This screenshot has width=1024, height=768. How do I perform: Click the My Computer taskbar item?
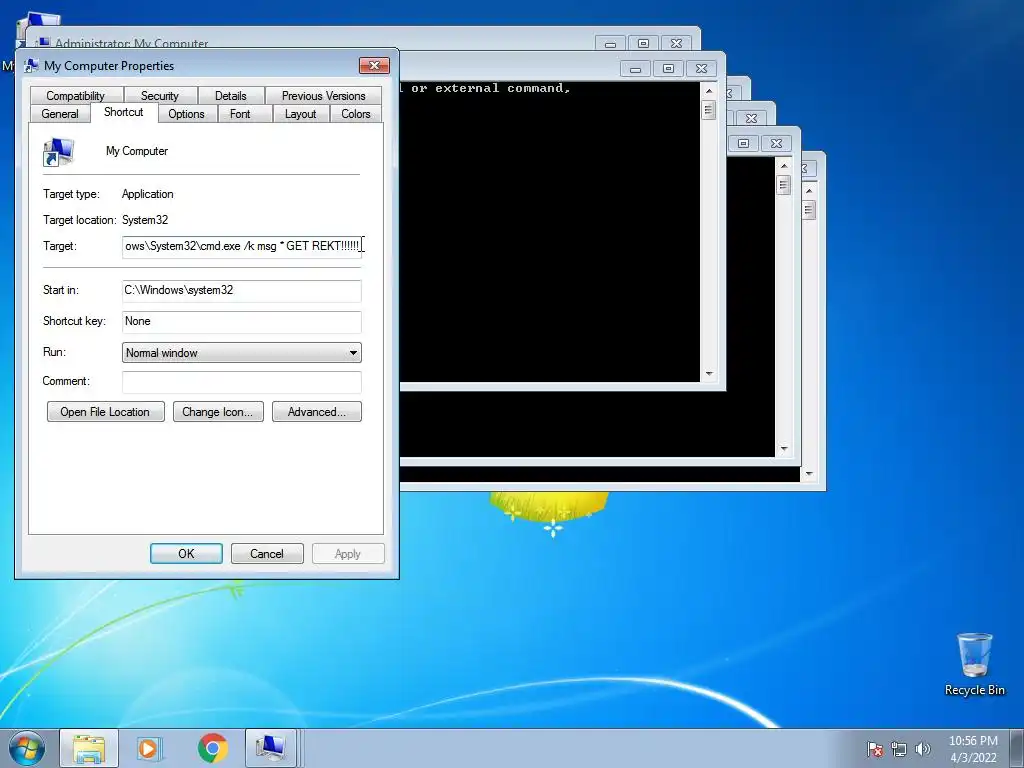click(270, 748)
